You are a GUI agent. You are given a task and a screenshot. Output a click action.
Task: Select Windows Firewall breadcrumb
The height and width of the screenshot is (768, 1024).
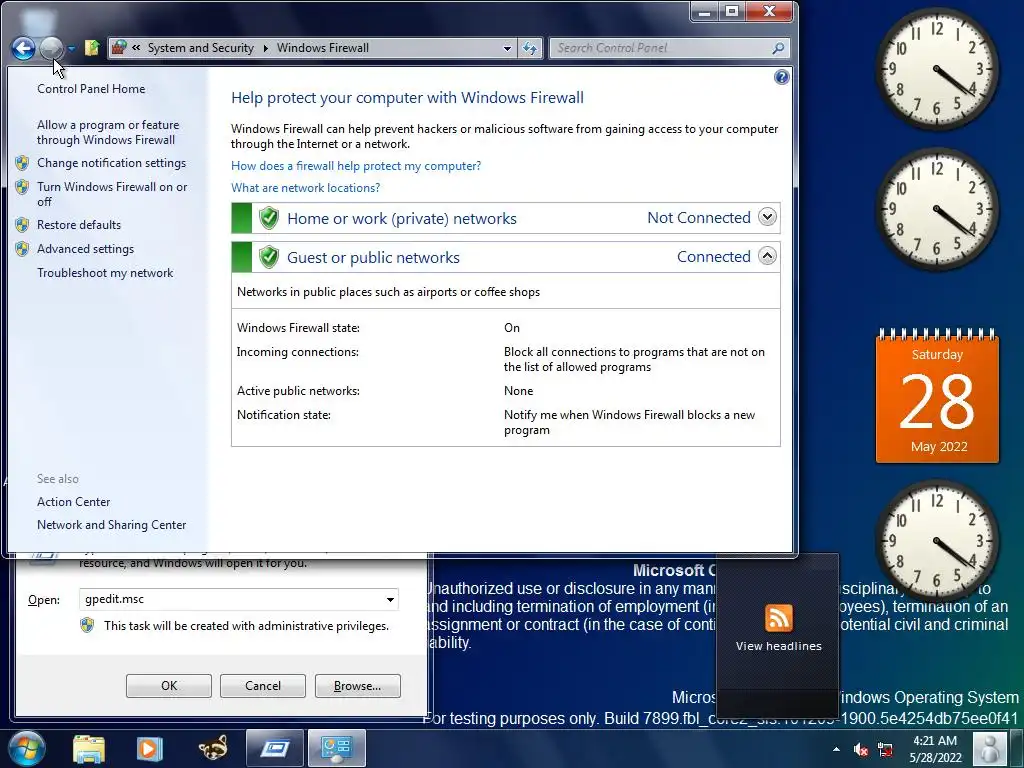323,48
